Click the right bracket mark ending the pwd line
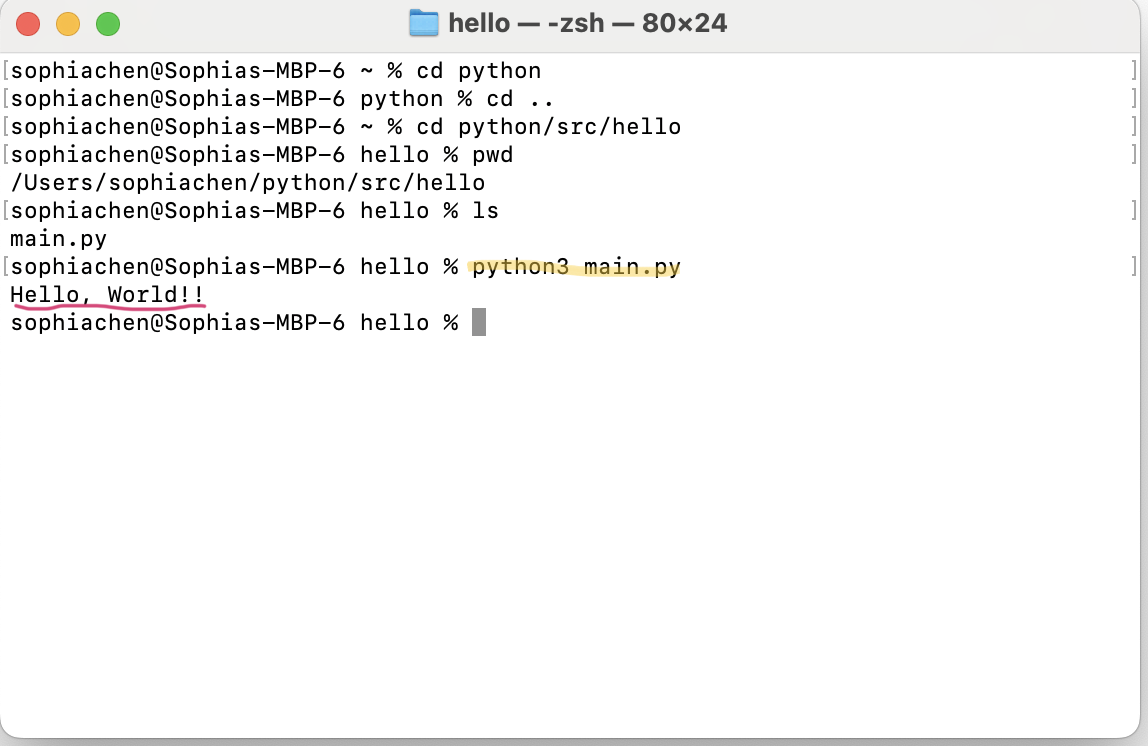The image size is (1148, 746). (1133, 155)
